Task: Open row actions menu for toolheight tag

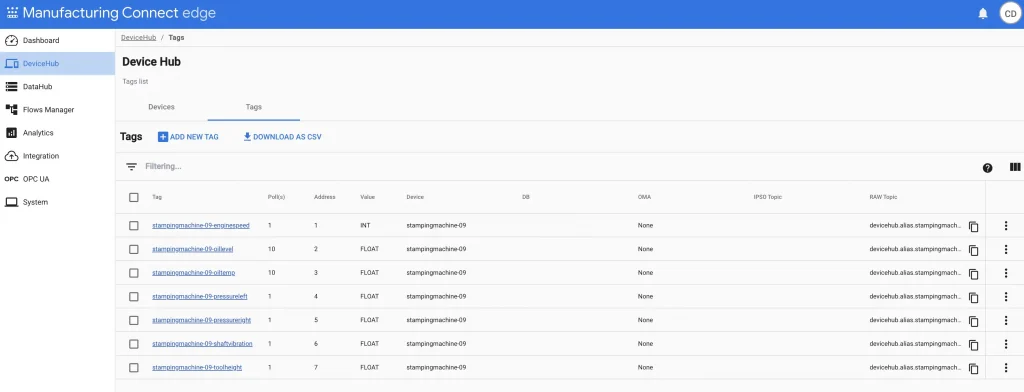Action: coord(1006,368)
